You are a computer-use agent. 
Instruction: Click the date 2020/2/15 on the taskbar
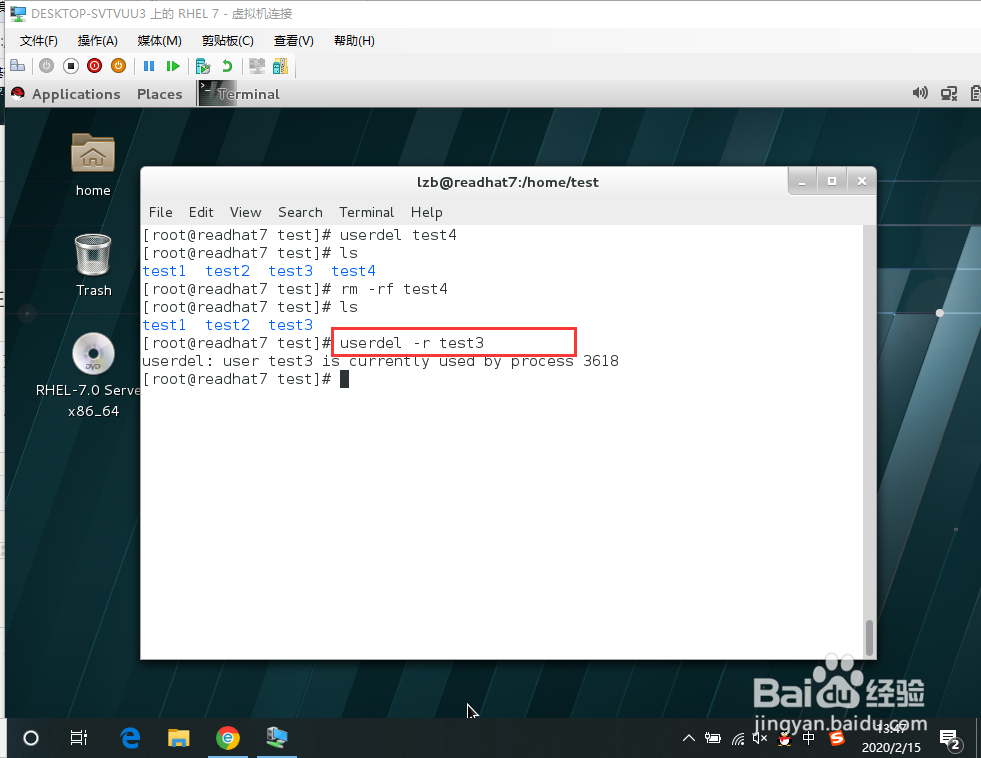tap(891, 747)
